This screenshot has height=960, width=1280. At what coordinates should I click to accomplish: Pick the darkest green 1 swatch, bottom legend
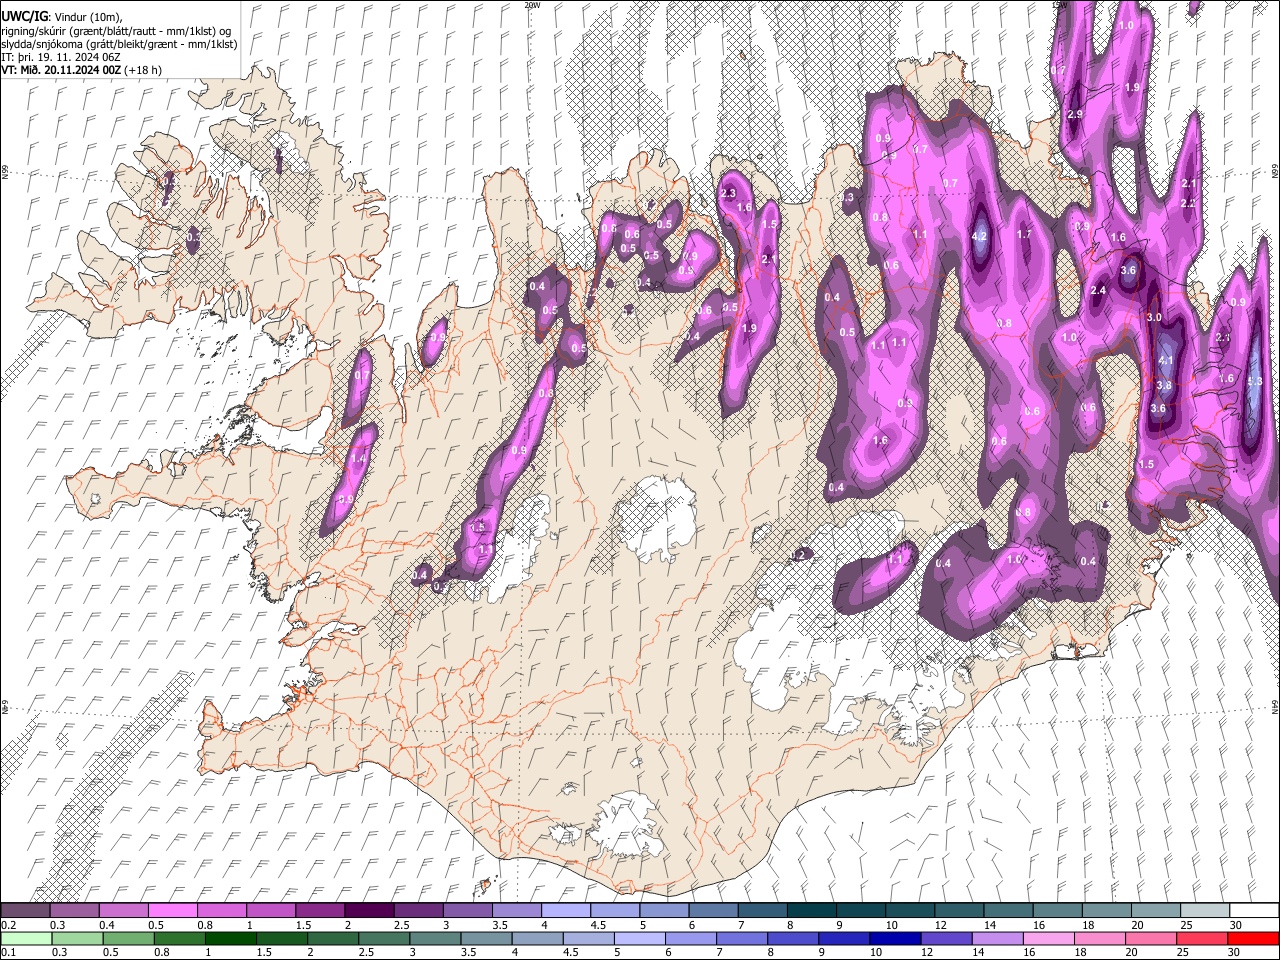point(230,939)
